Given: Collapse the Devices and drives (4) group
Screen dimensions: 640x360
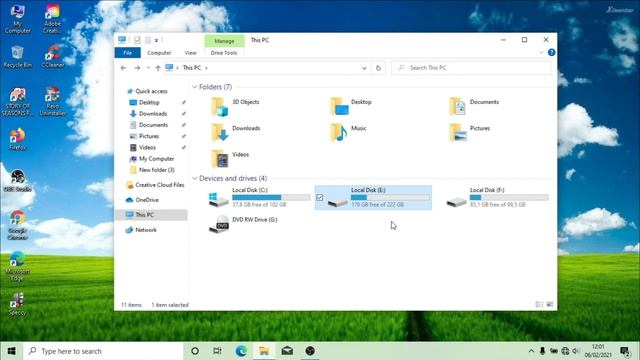Looking at the screenshot, I should [x=195, y=178].
